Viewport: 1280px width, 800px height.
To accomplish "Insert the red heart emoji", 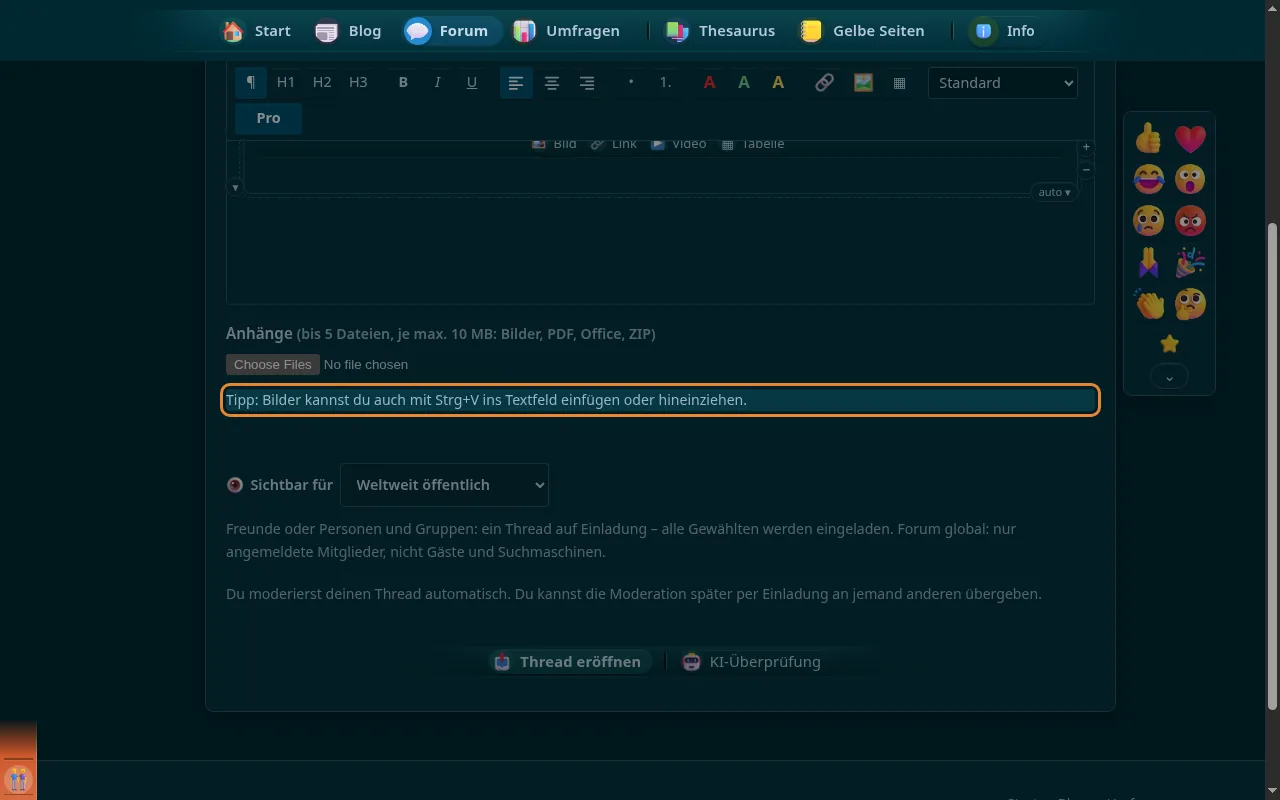I will tap(1190, 138).
